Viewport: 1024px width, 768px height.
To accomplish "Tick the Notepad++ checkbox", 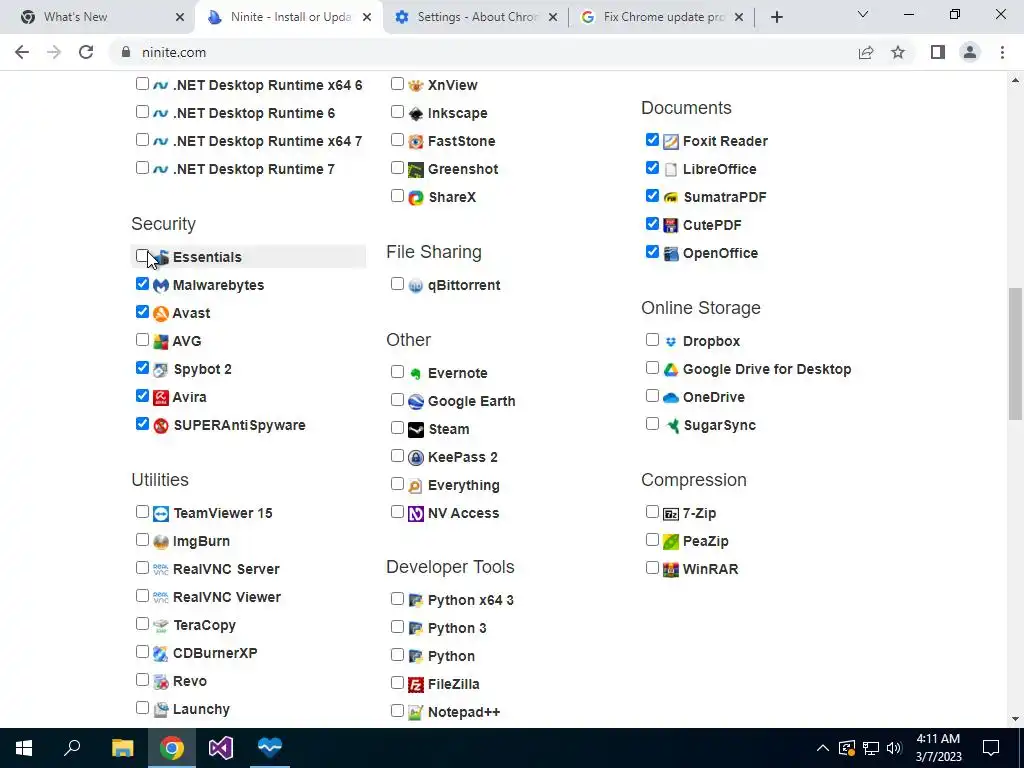I will (397, 711).
